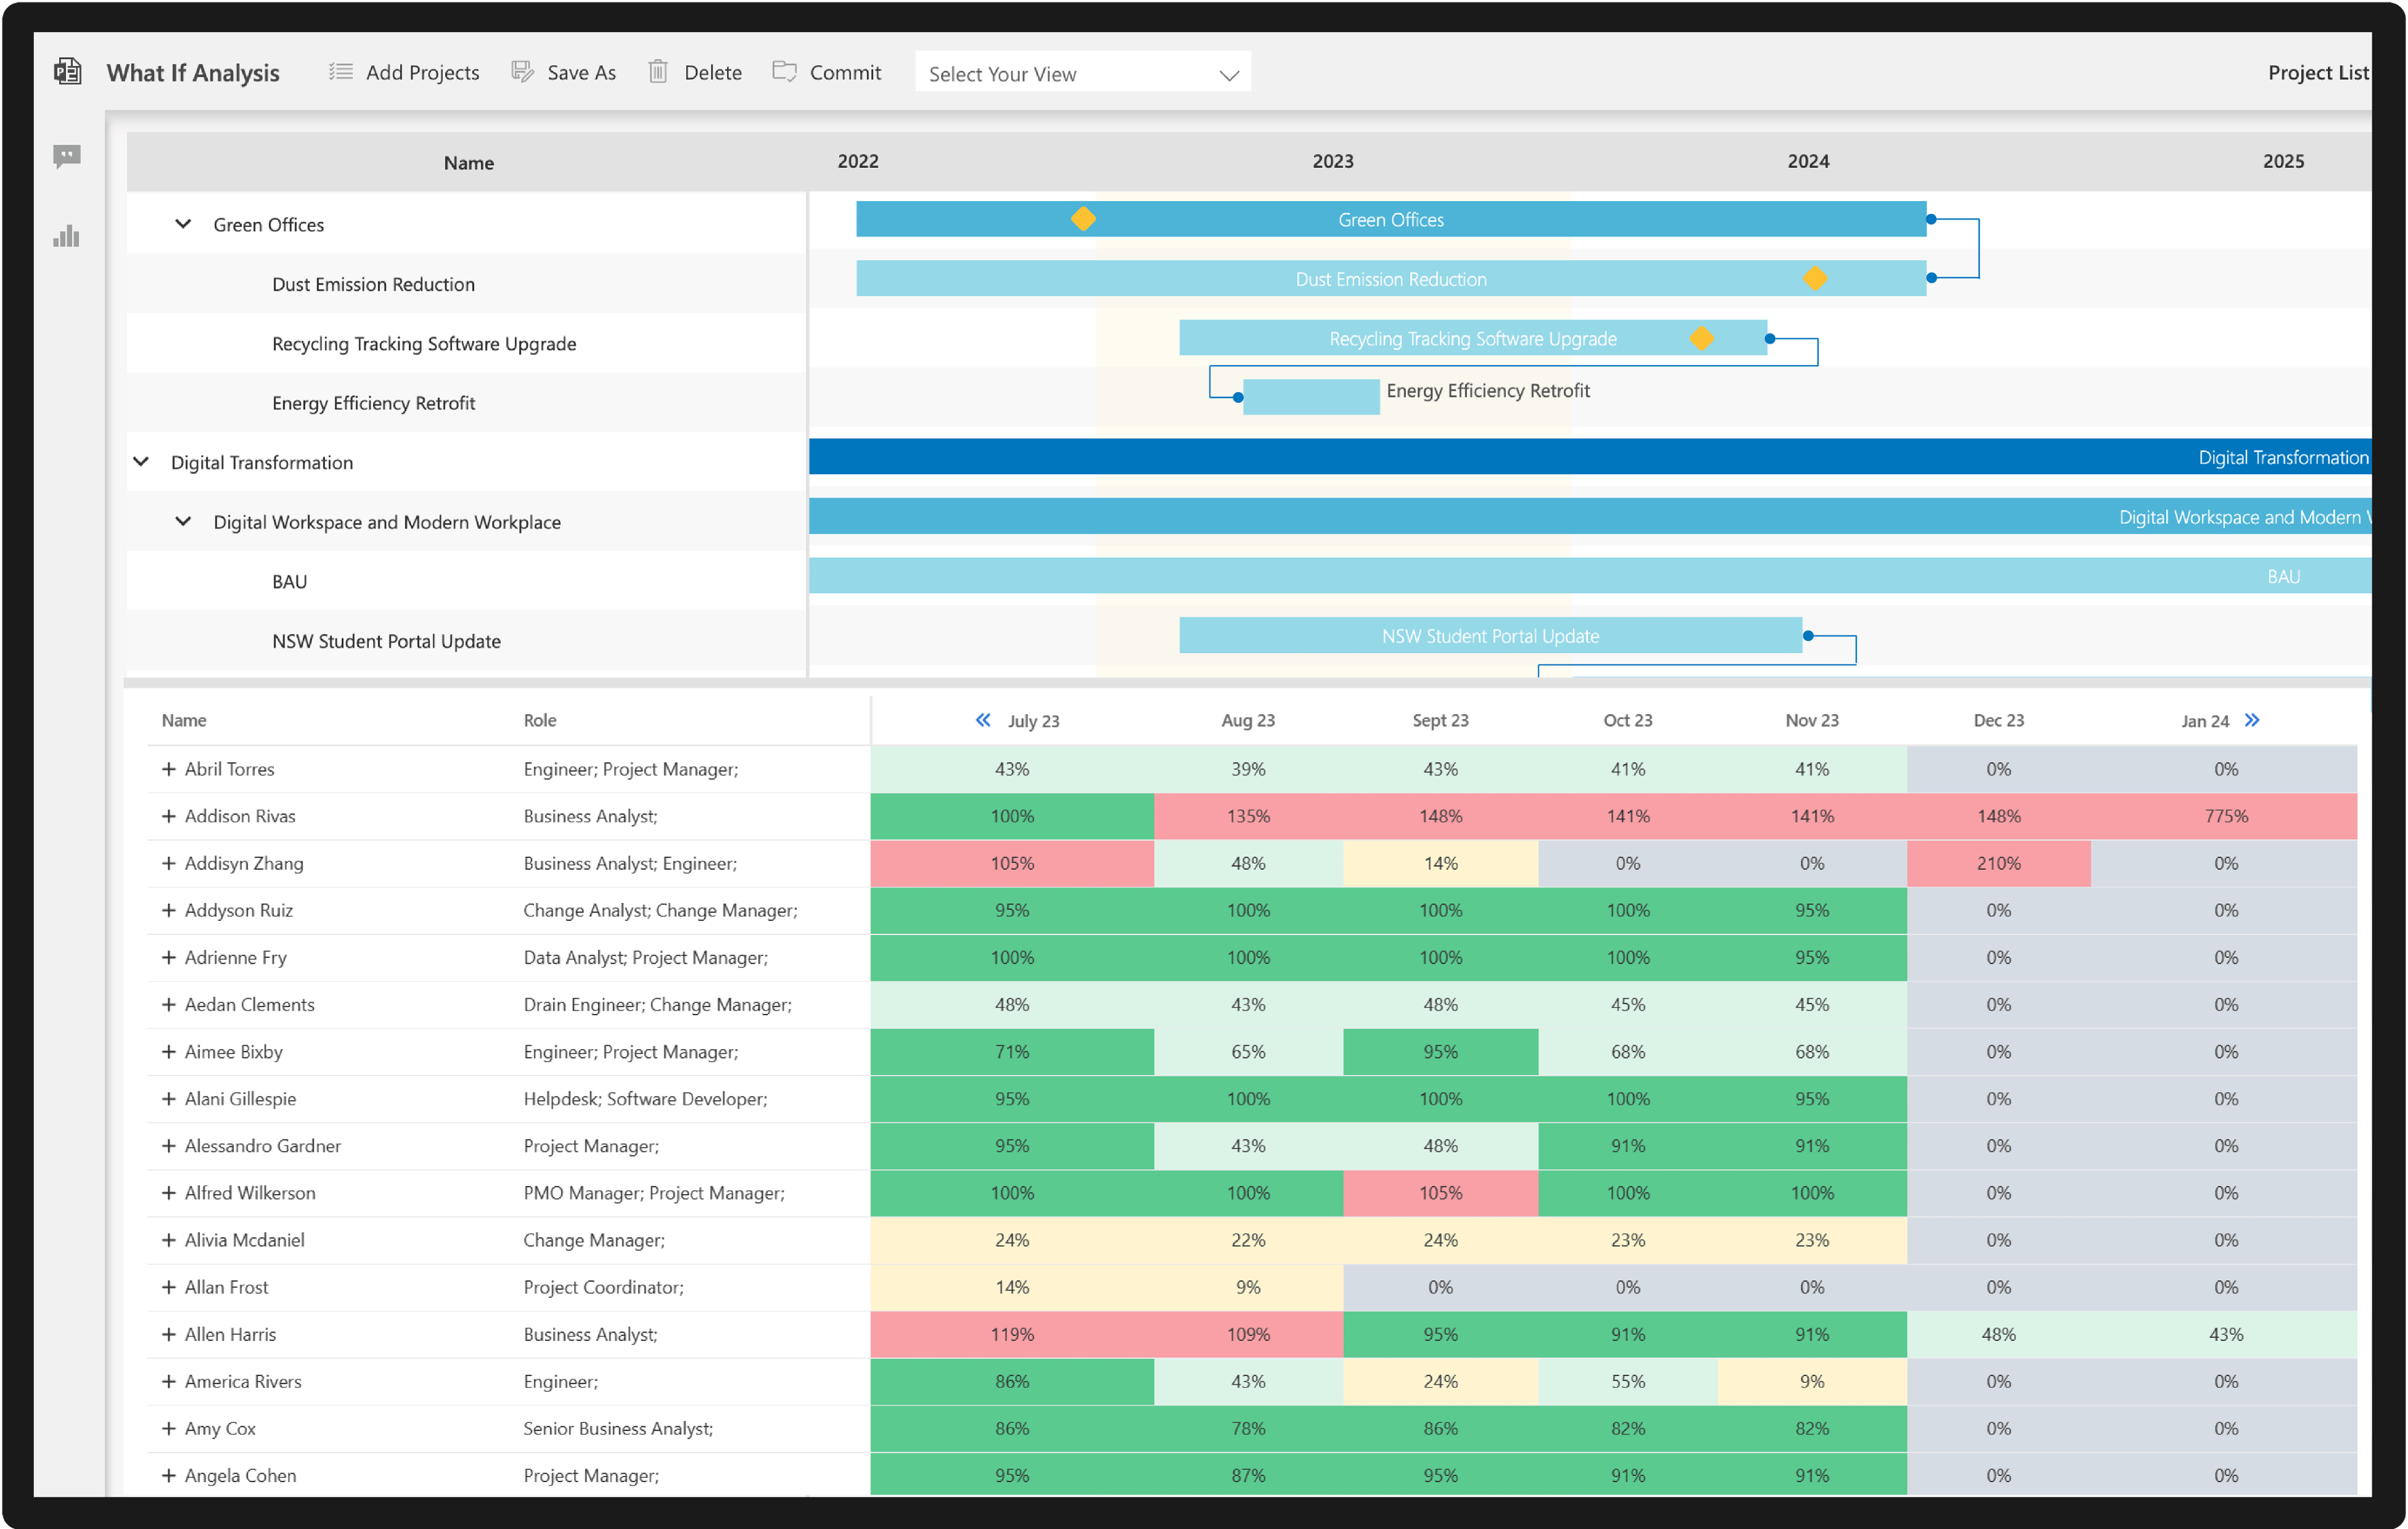This screenshot has width=2408, height=1529.
Task: Navigate to earlier months with the double-left chevron
Action: coord(983,719)
